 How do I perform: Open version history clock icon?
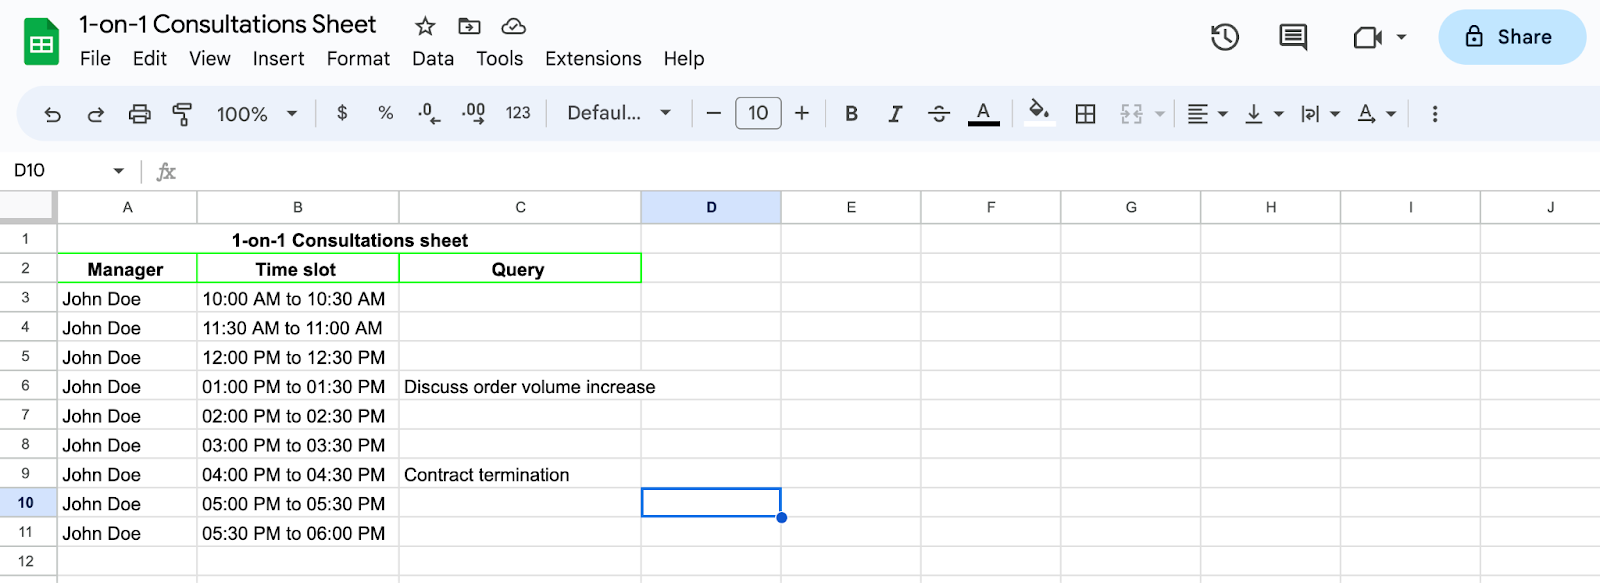(1224, 38)
